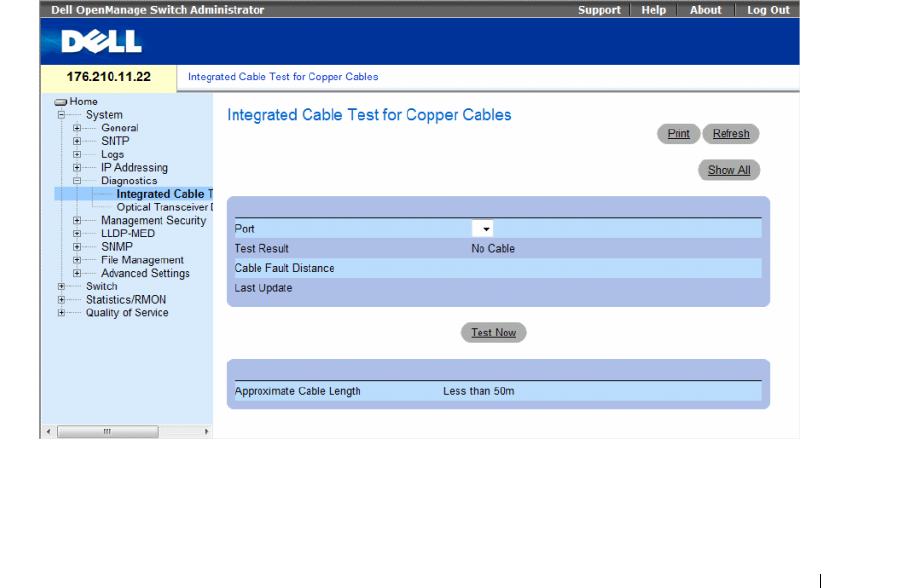This screenshot has width=900, height=588.
Task: Select File Management in the tree
Action: click(142, 260)
